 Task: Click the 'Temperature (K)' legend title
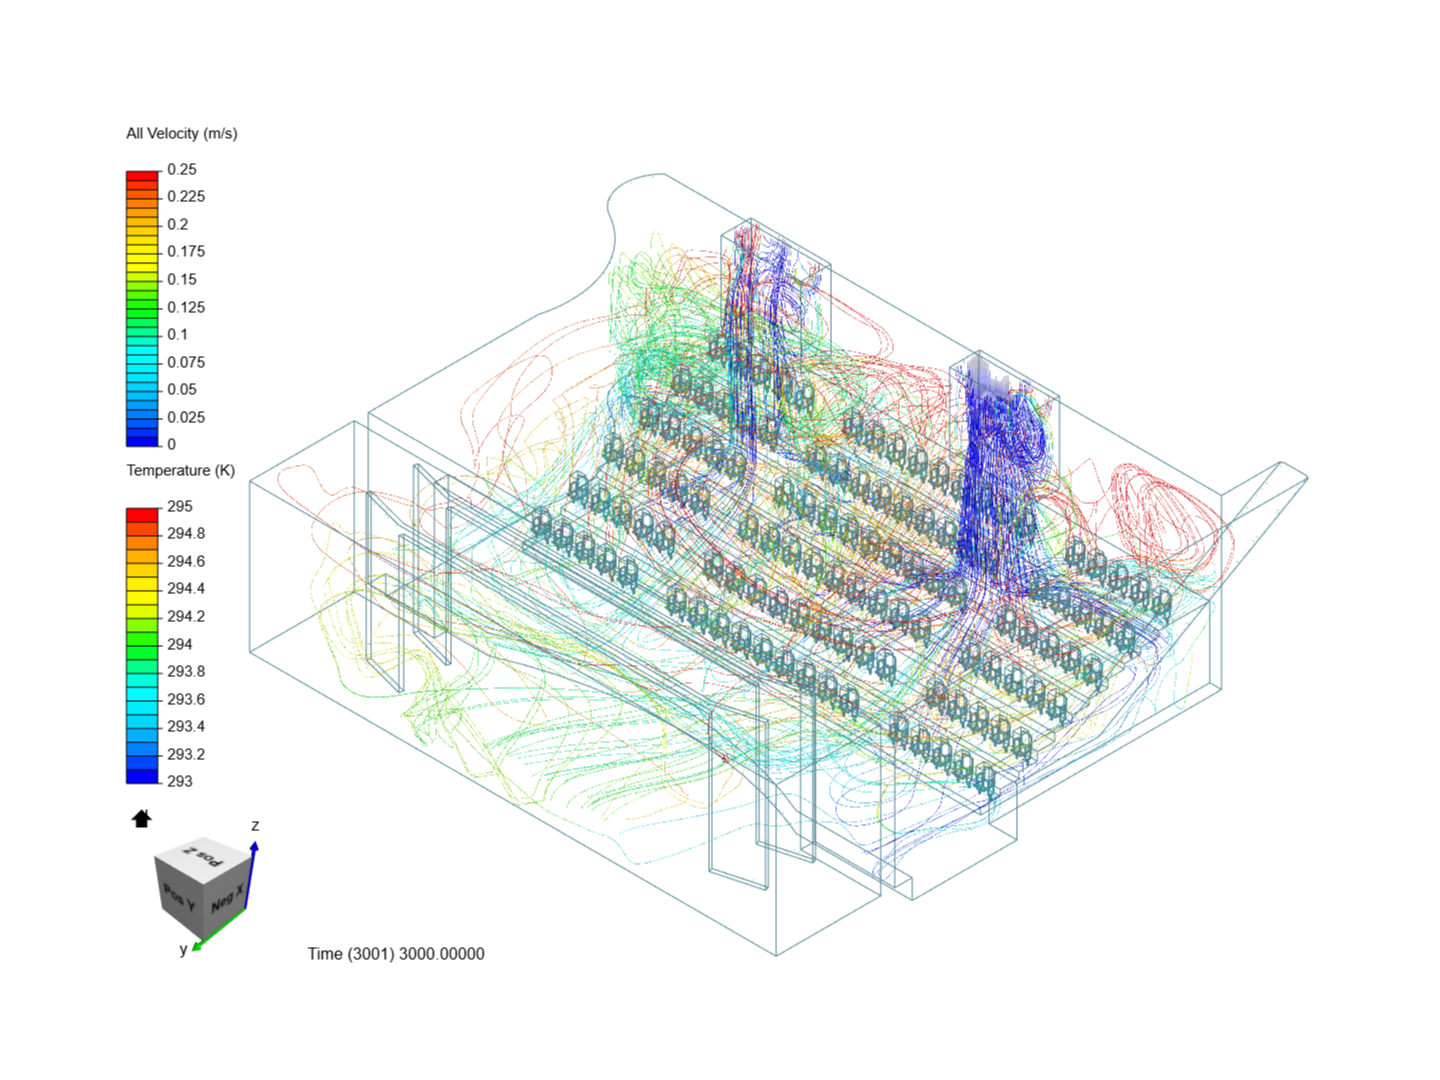pyautogui.click(x=181, y=470)
